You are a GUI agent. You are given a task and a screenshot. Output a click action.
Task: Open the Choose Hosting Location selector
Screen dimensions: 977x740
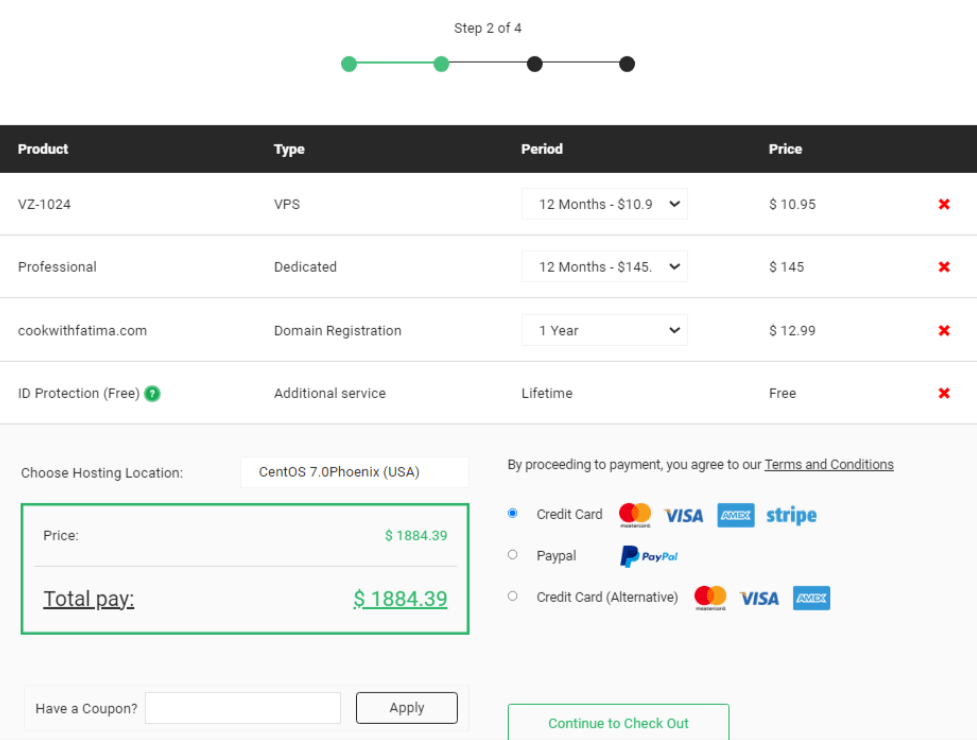point(354,472)
